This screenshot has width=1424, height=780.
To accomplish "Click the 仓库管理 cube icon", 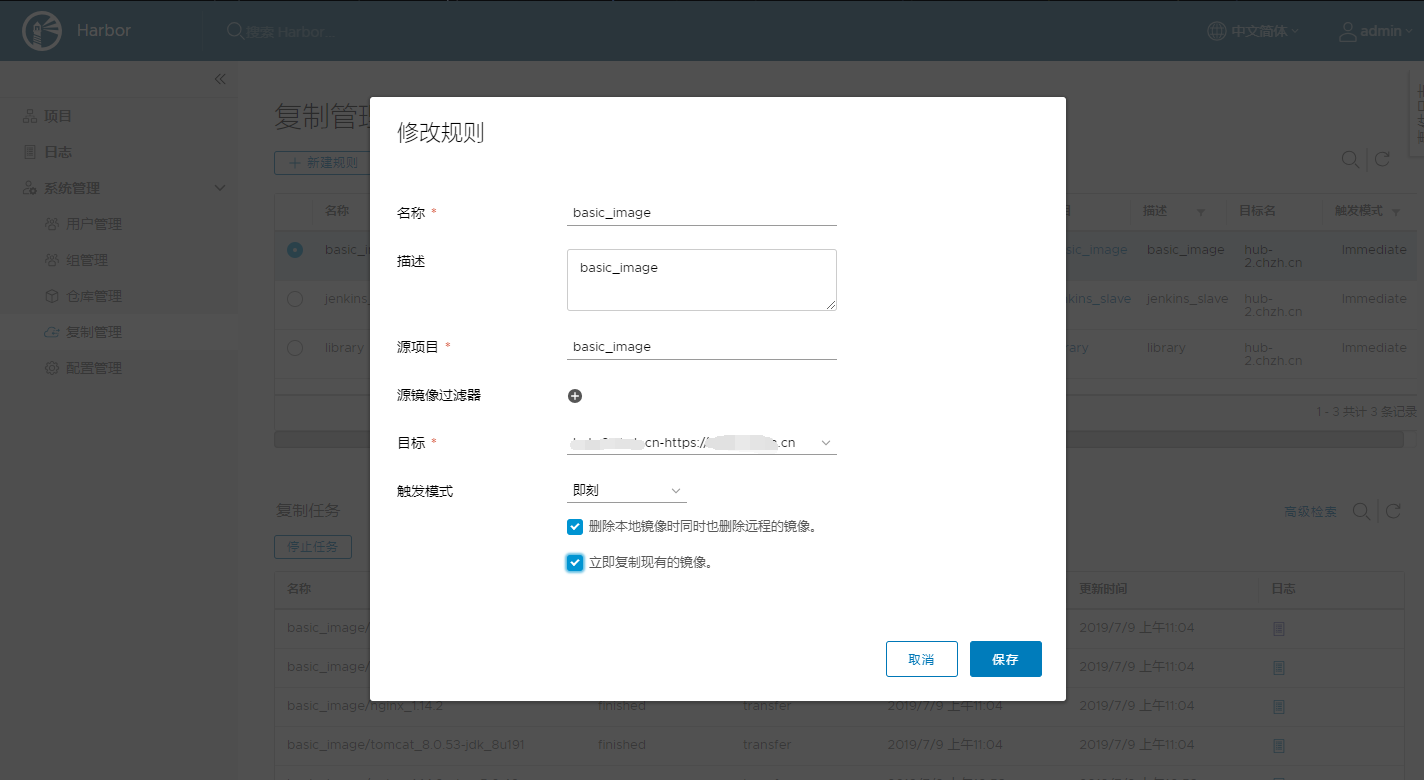I will 52,296.
